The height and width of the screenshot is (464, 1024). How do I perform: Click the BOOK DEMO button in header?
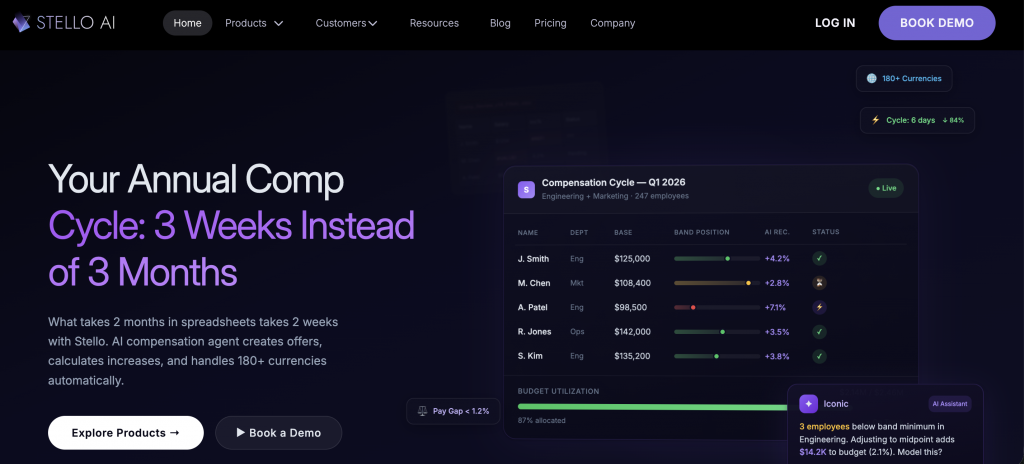(x=936, y=23)
